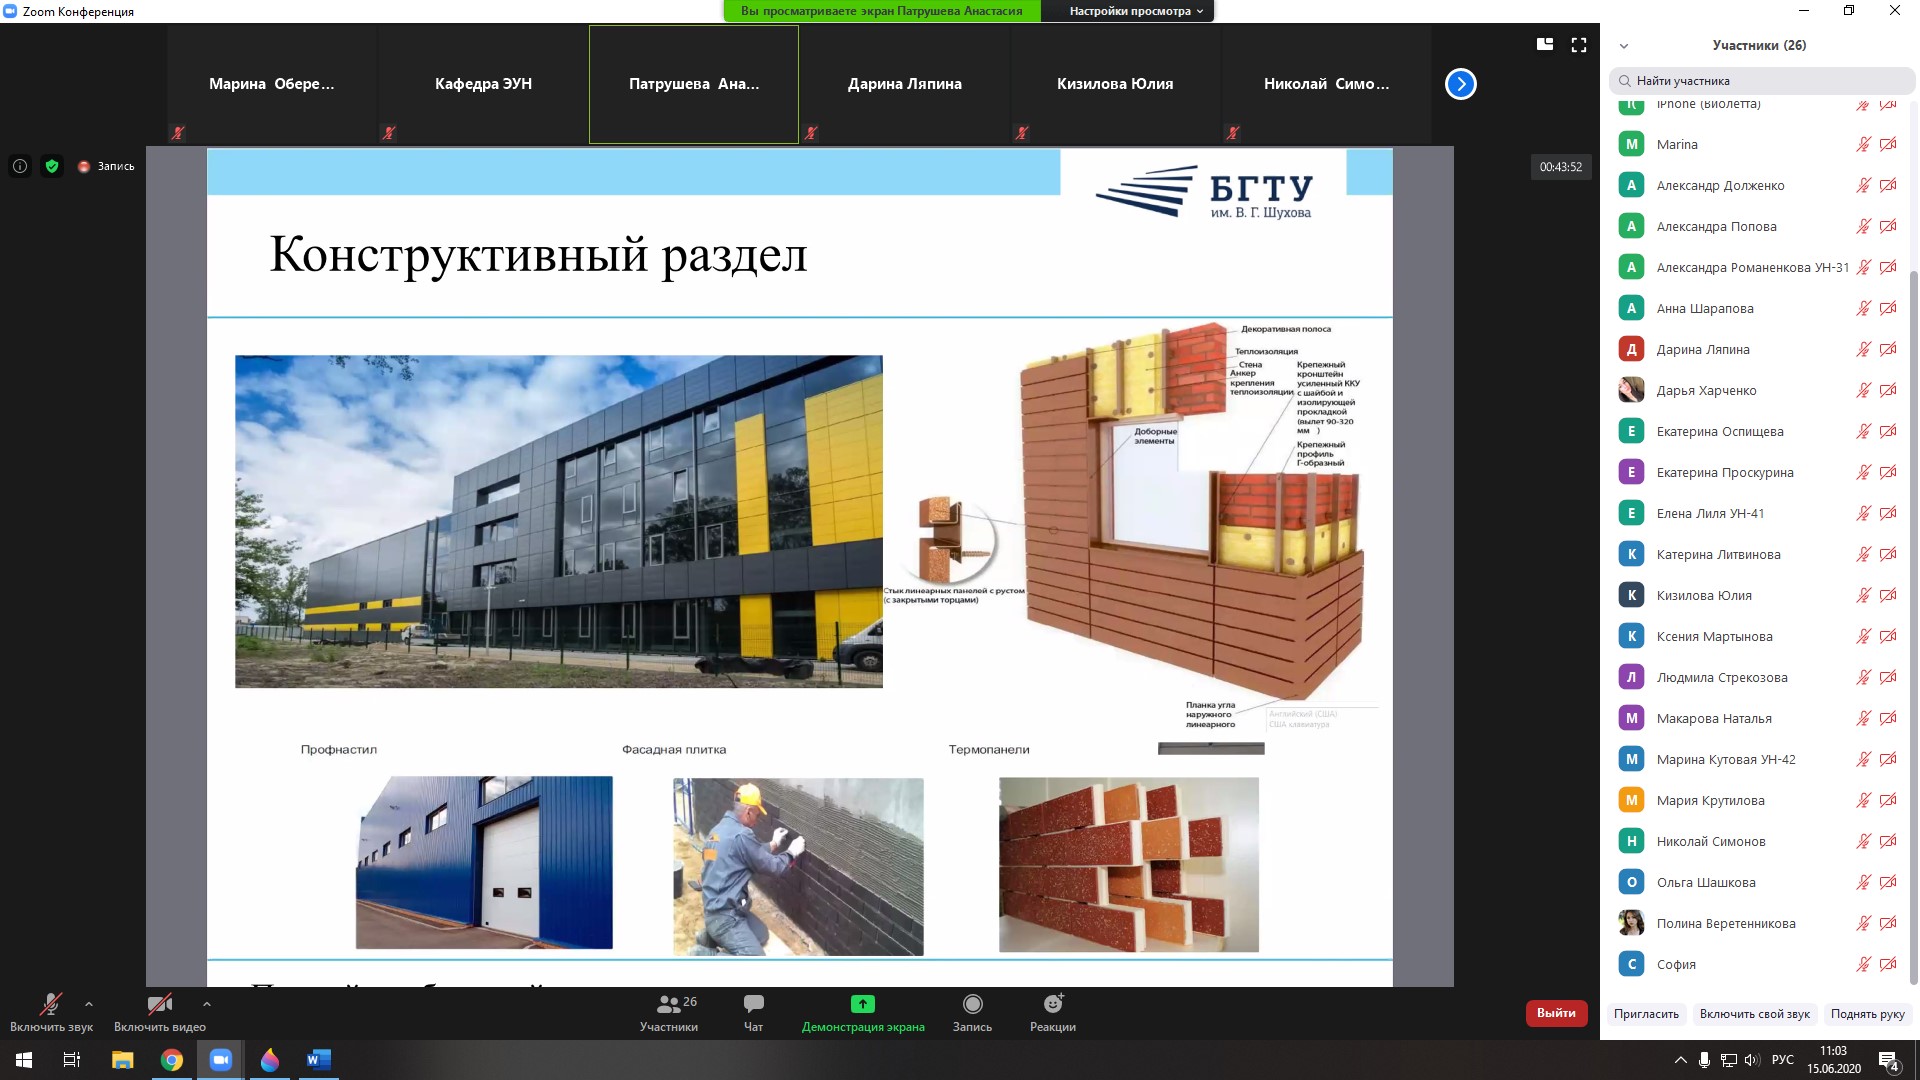1920x1080 pixels.
Task: Click Полина Веретенникова avatar photo
Action: coord(1631,922)
